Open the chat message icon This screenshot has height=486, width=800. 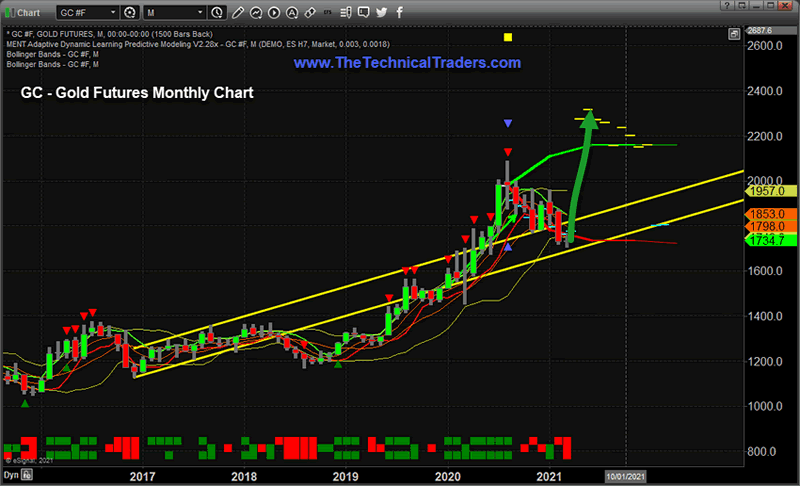click(x=364, y=13)
